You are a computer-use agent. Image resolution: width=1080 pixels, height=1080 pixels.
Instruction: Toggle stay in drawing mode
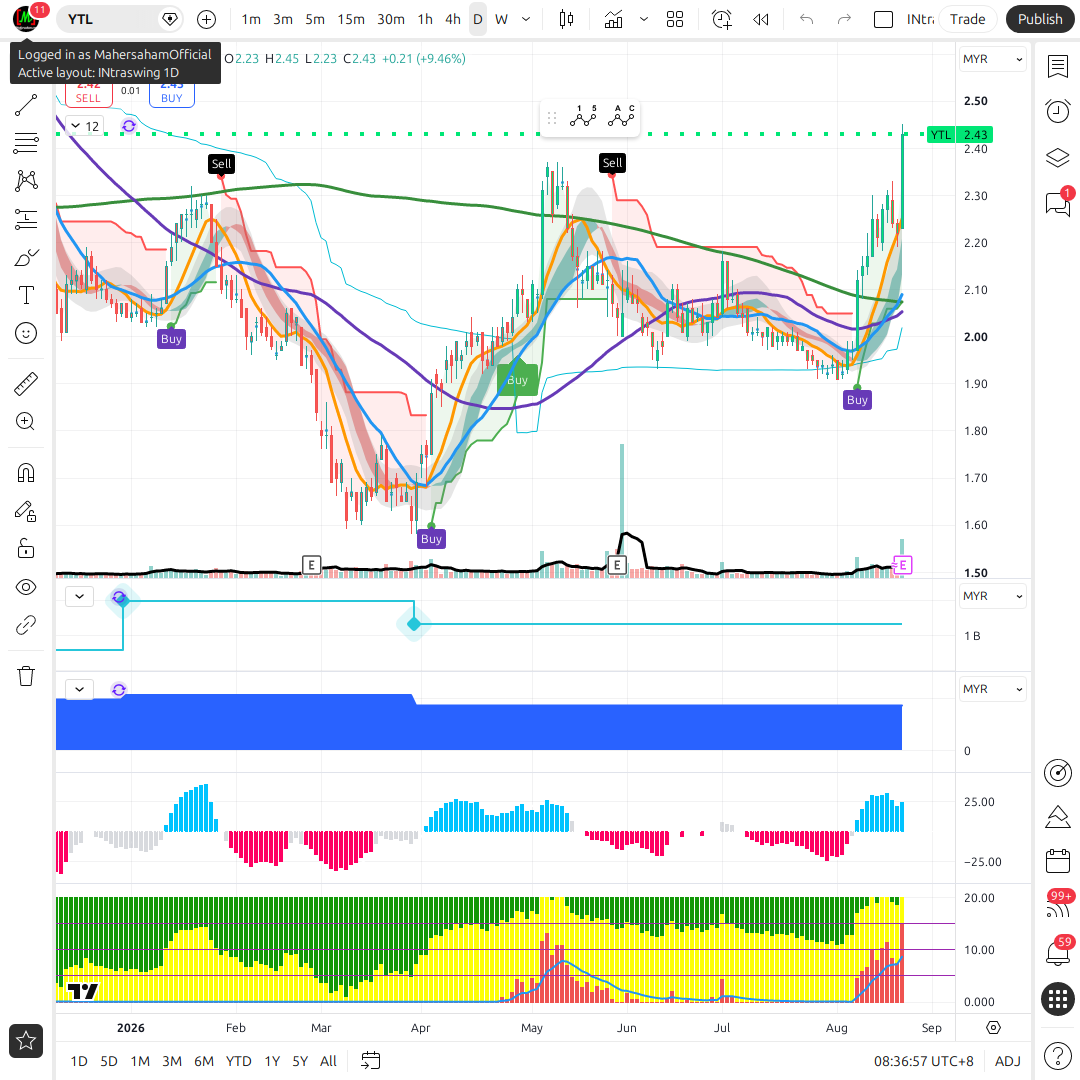[x=26, y=511]
